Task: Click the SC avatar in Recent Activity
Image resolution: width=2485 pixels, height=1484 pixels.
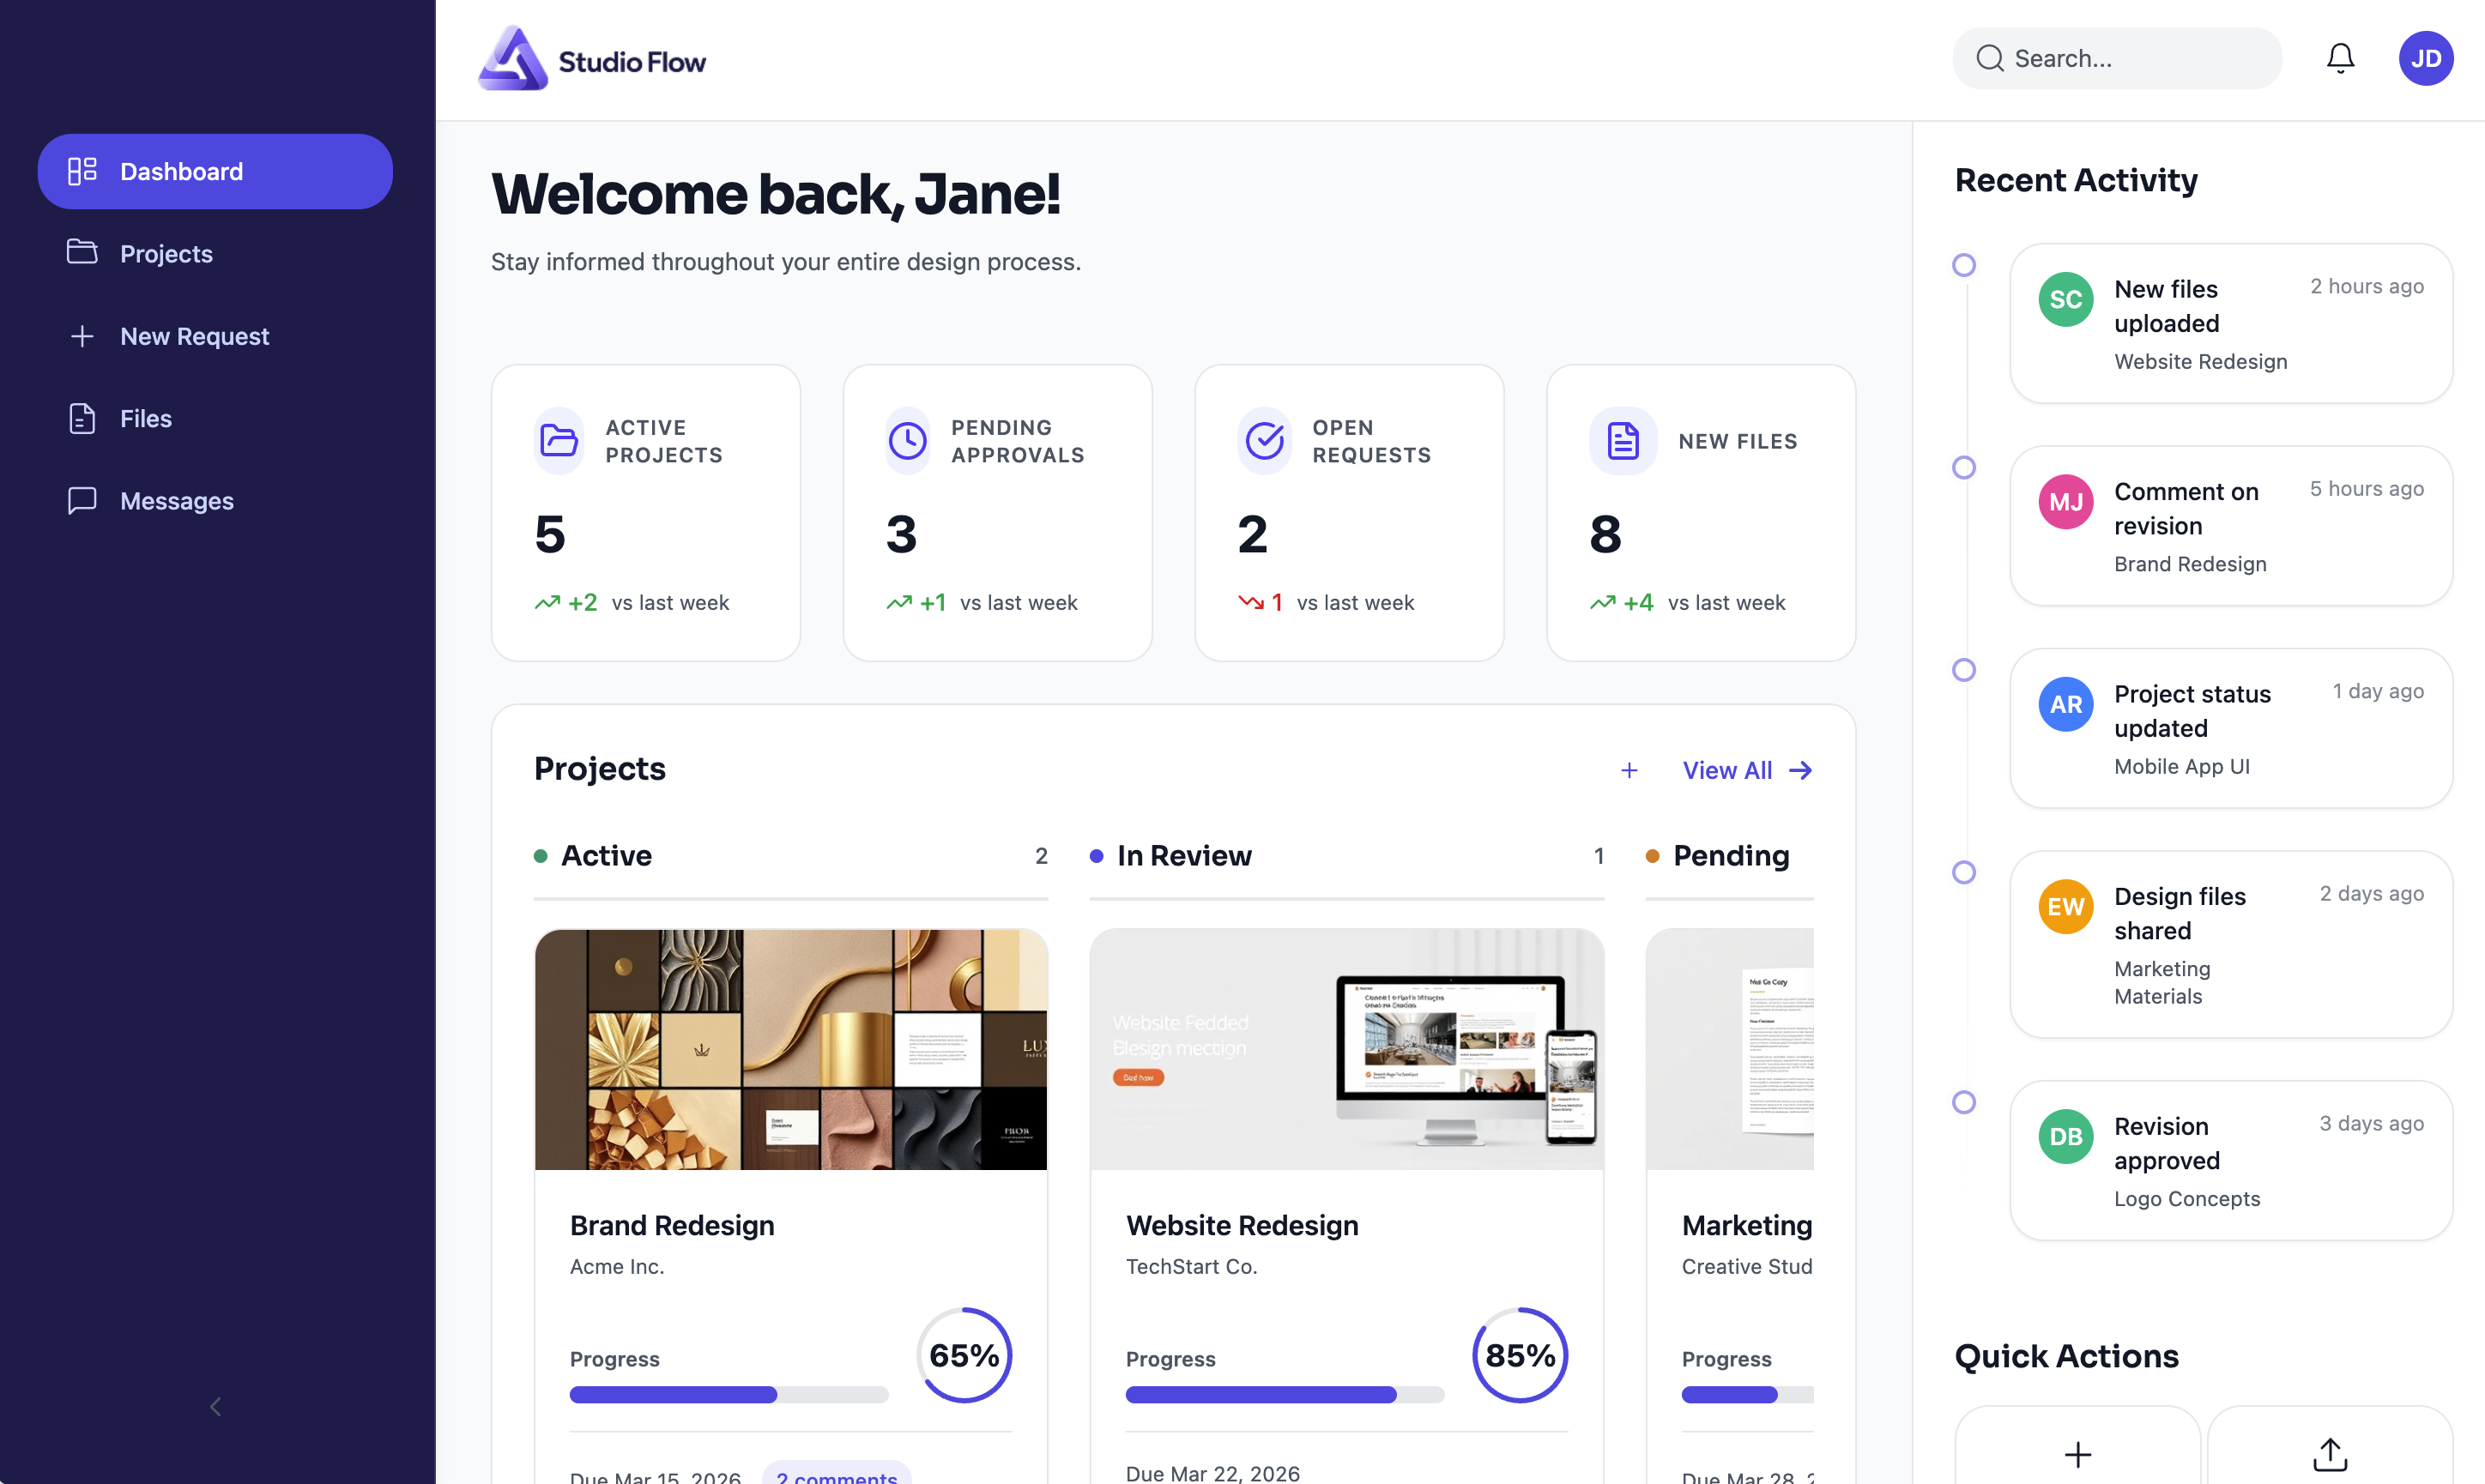Action: 2066,299
